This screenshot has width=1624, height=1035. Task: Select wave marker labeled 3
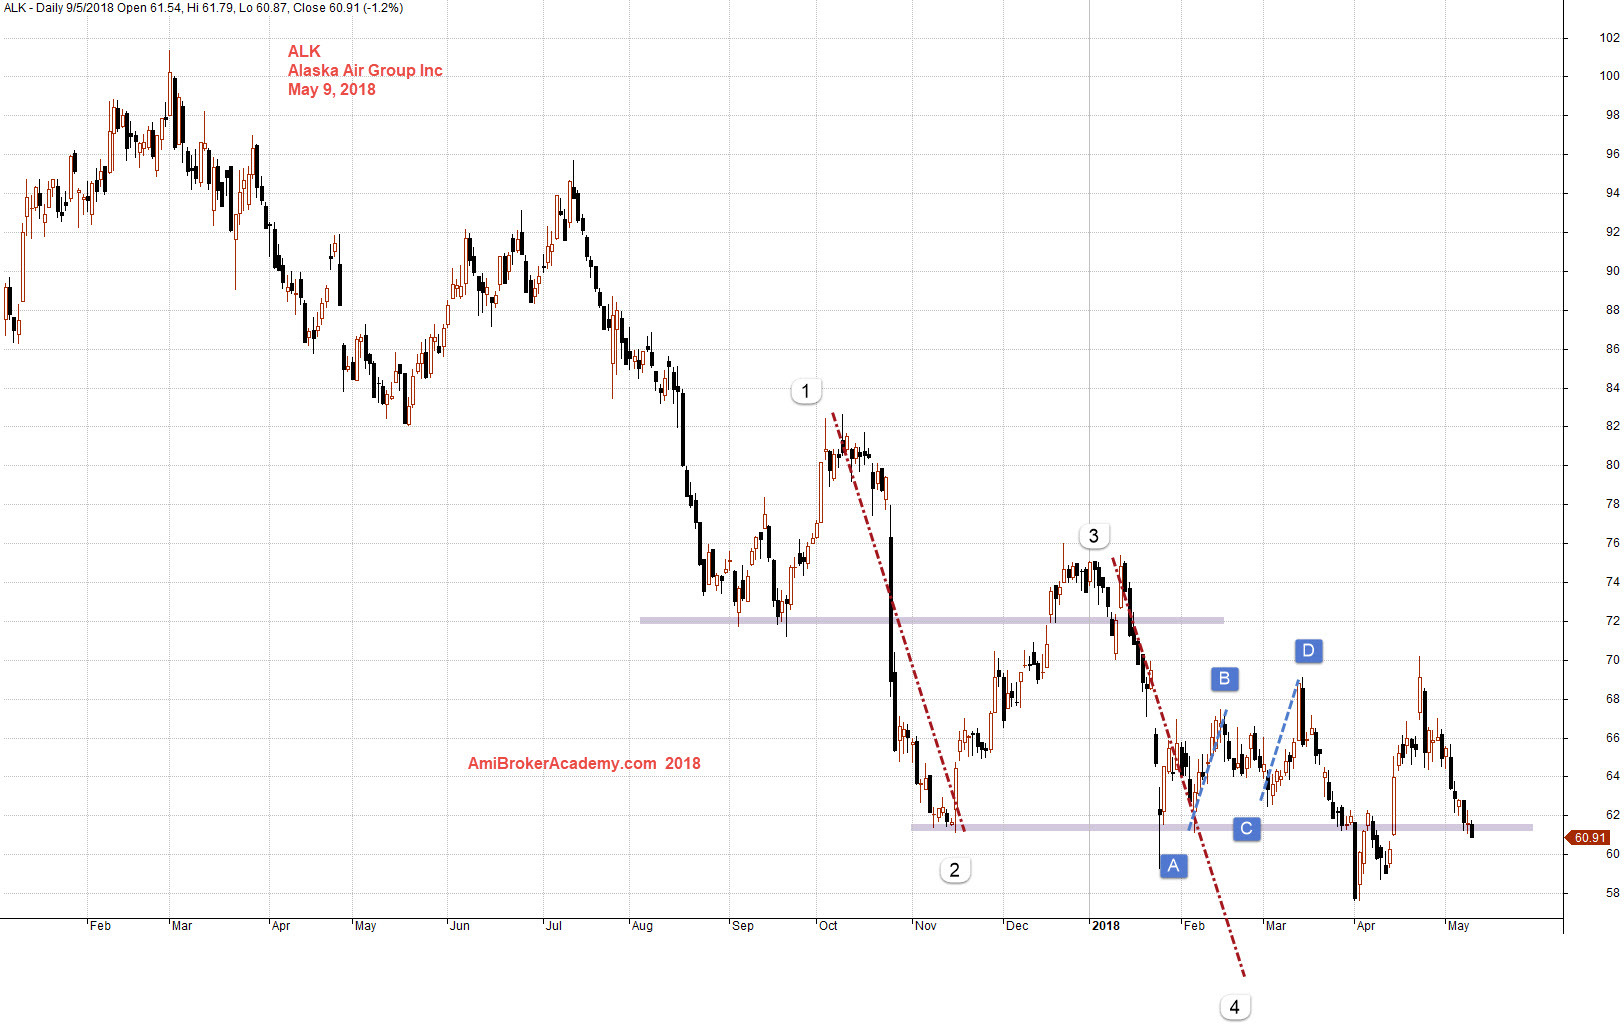tap(1094, 536)
